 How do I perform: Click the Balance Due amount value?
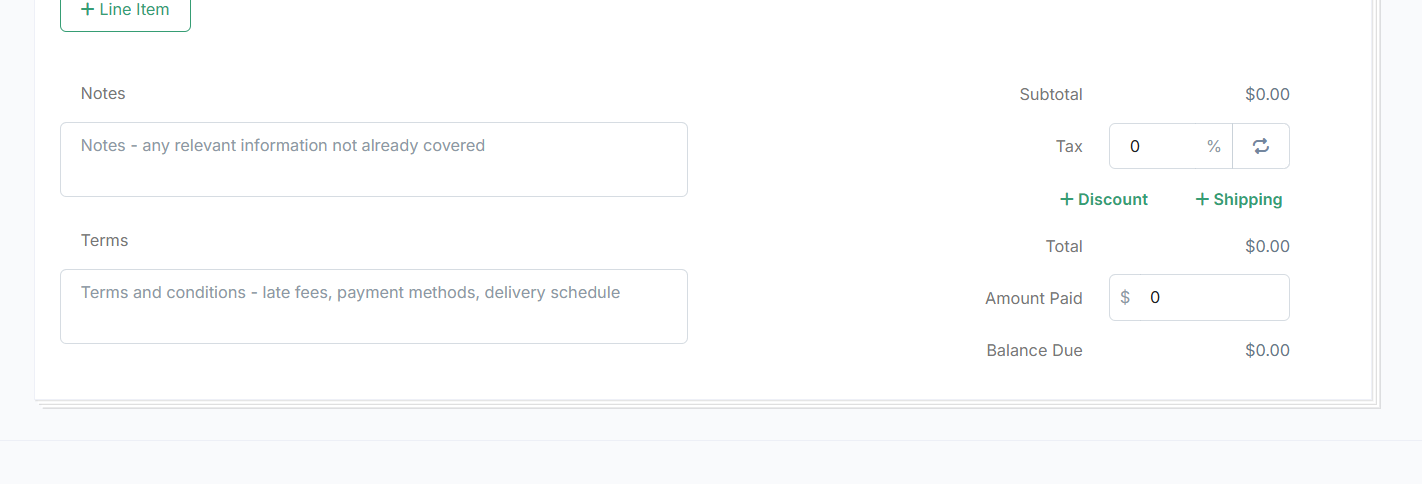1267,350
